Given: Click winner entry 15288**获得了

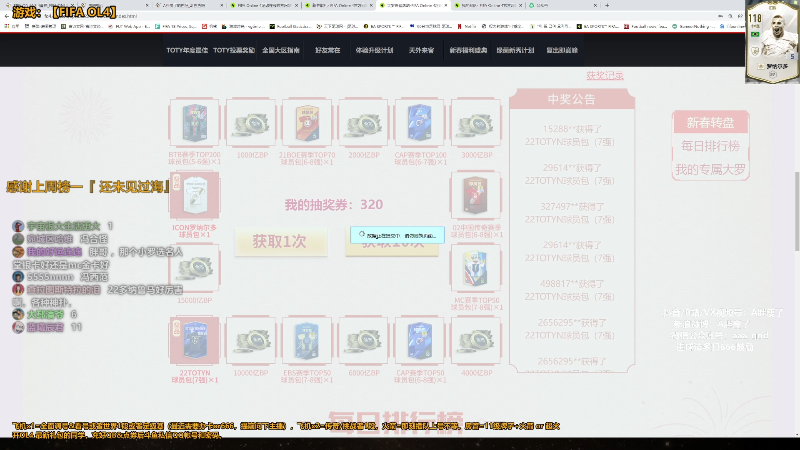Looking at the screenshot, I should [x=571, y=129].
